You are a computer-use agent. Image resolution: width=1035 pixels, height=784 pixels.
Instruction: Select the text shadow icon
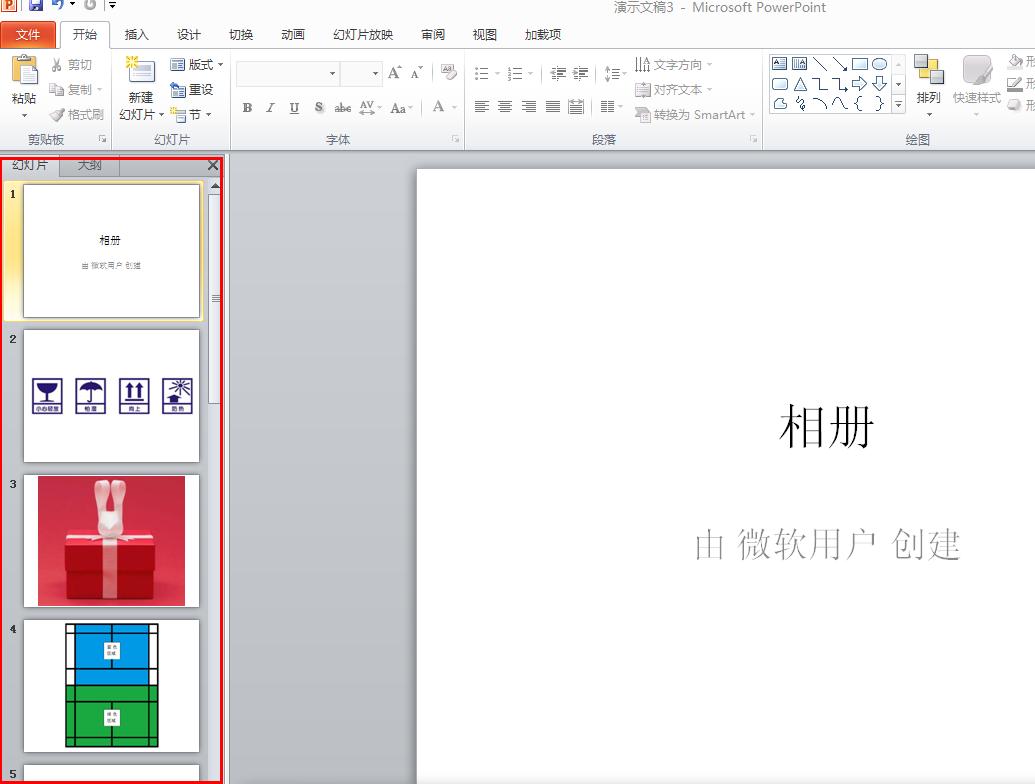pyautogui.click(x=318, y=107)
